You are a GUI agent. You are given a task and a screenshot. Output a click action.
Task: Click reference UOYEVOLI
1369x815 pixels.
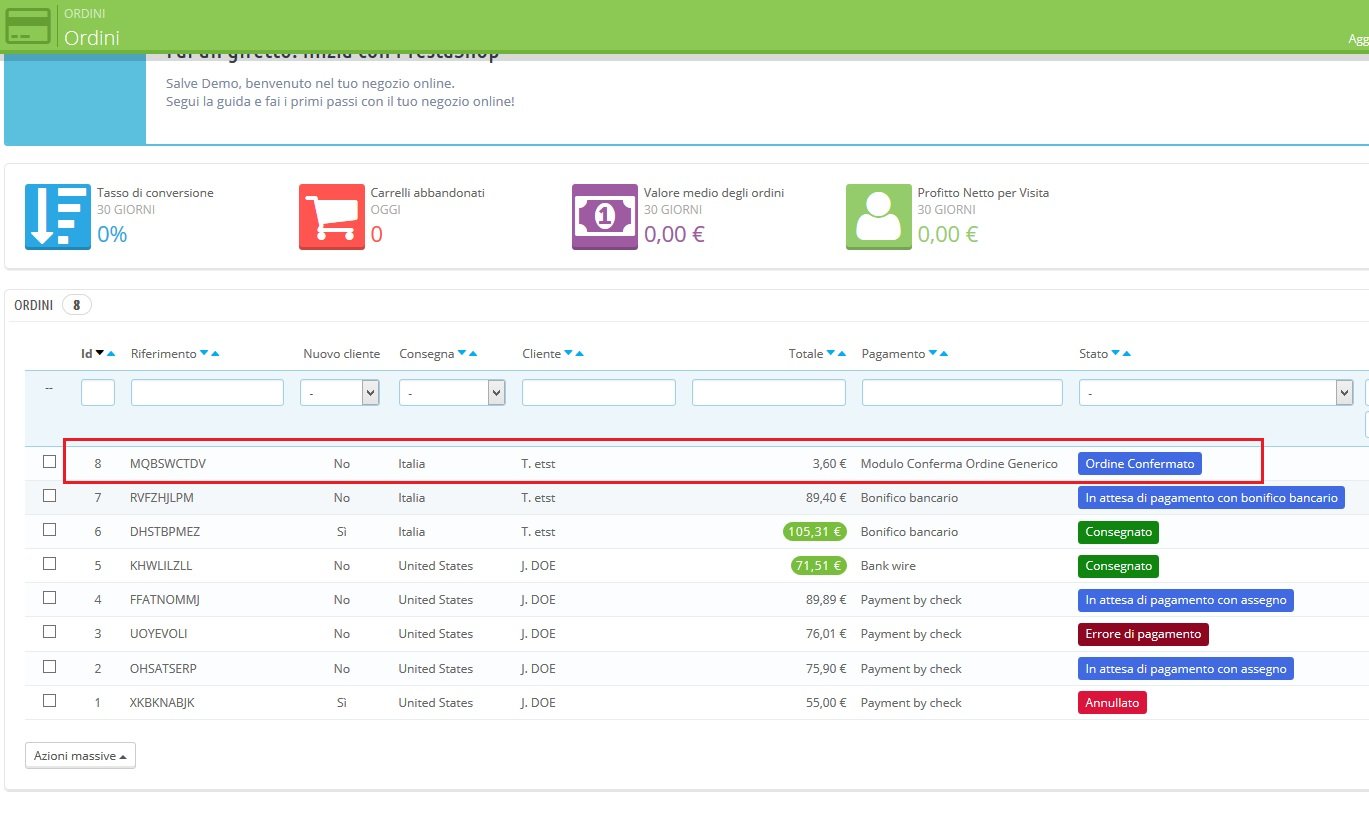click(x=159, y=634)
